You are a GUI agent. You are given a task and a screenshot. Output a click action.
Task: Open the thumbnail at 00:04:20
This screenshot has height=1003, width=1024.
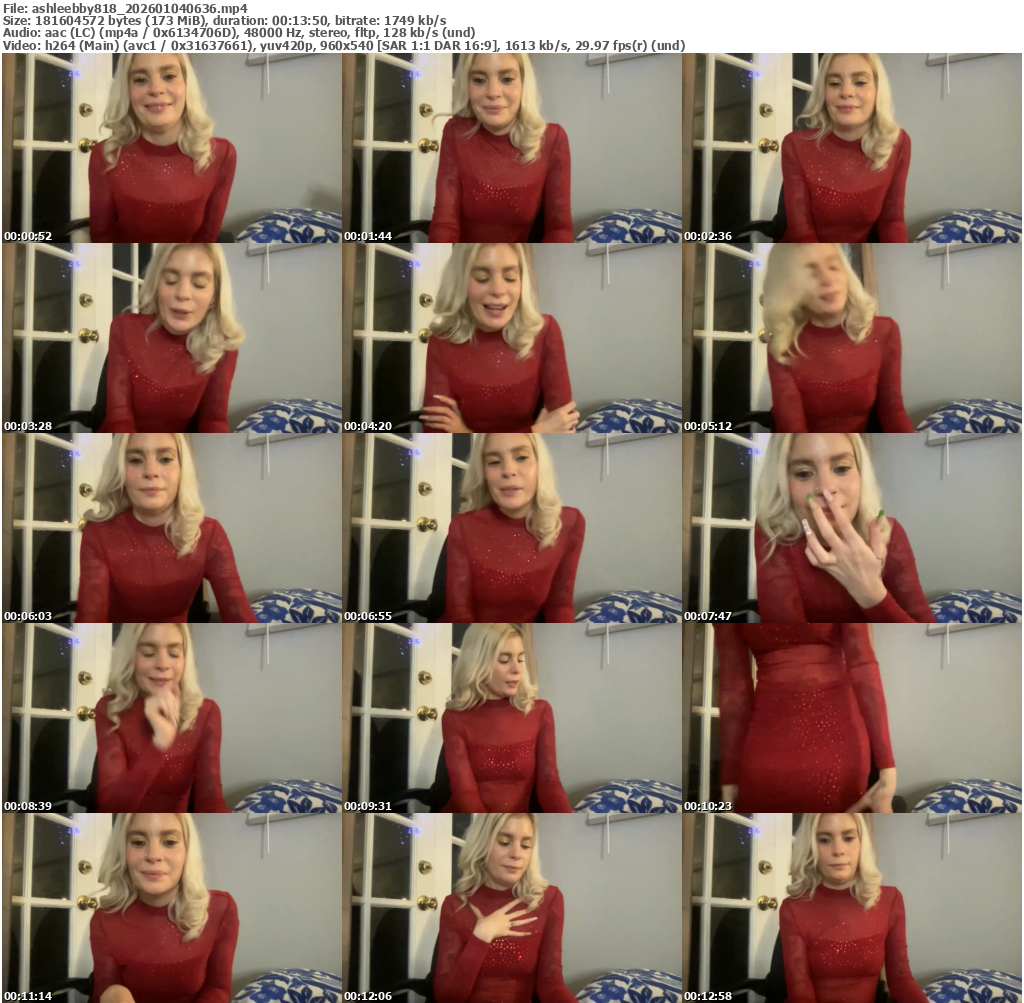pyautogui.click(x=512, y=338)
